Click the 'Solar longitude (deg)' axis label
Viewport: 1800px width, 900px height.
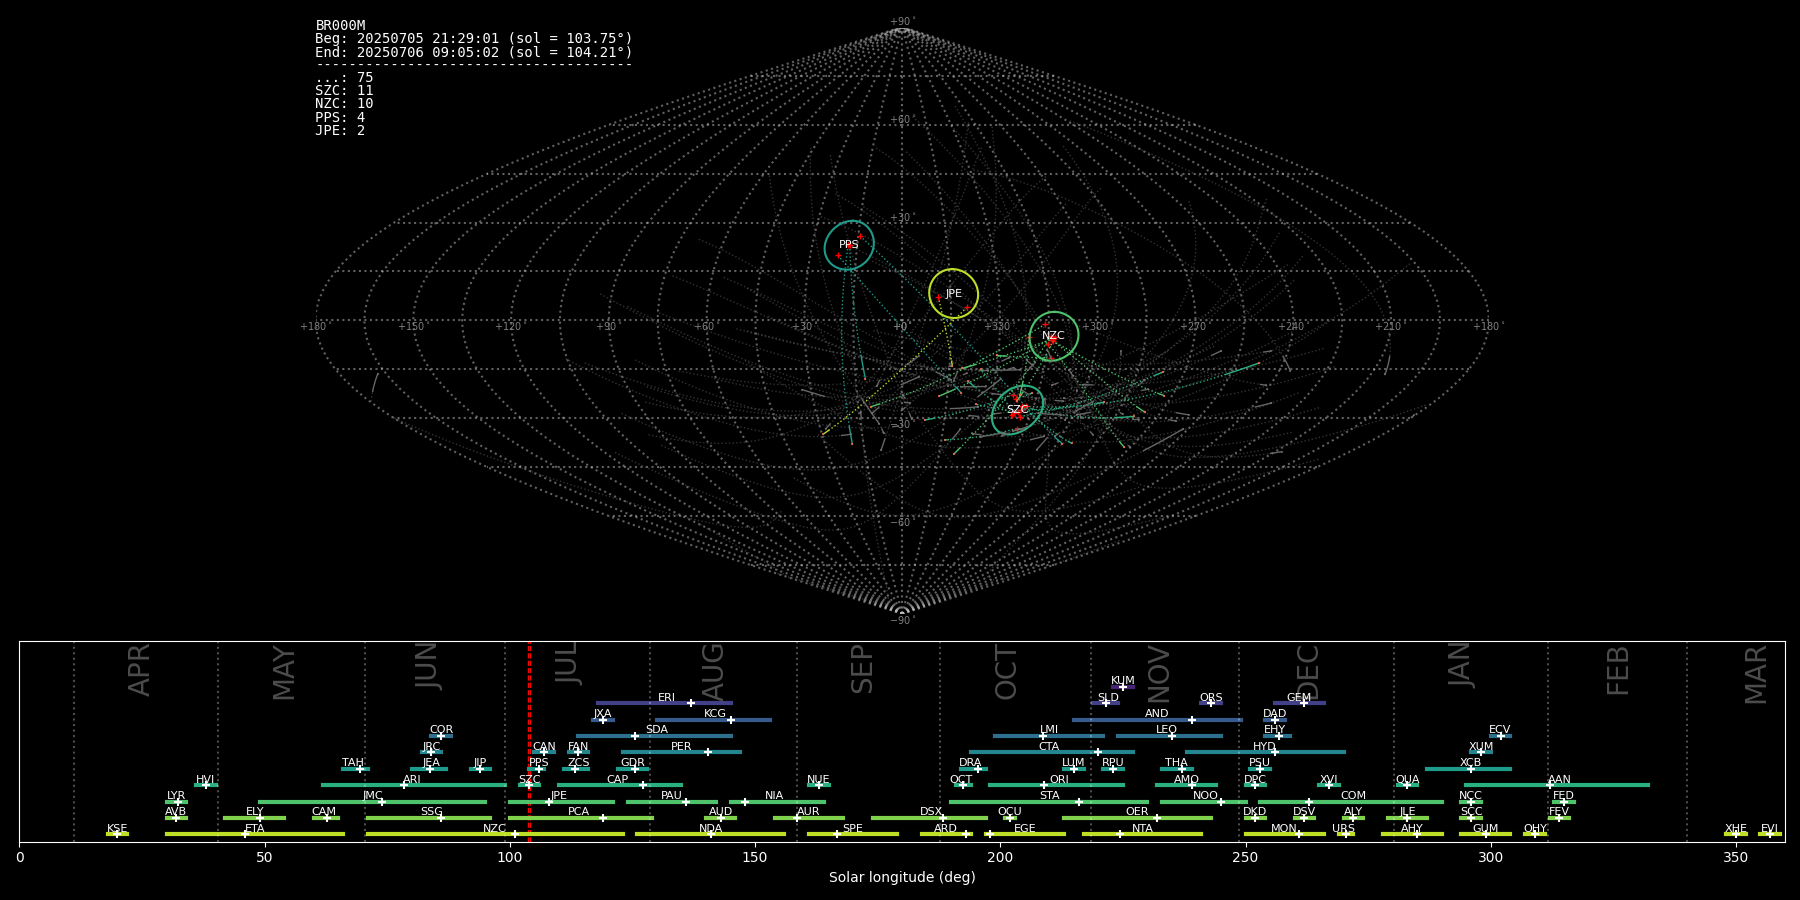coord(902,877)
